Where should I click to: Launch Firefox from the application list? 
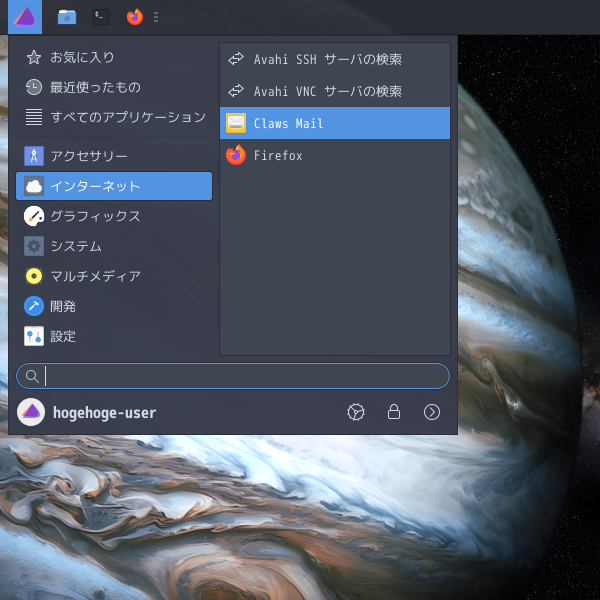click(335, 155)
